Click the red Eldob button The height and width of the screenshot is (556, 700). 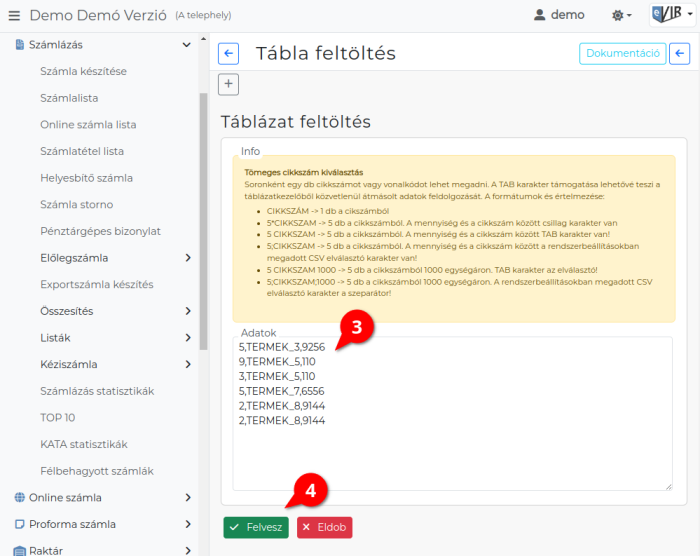pos(325,527)
